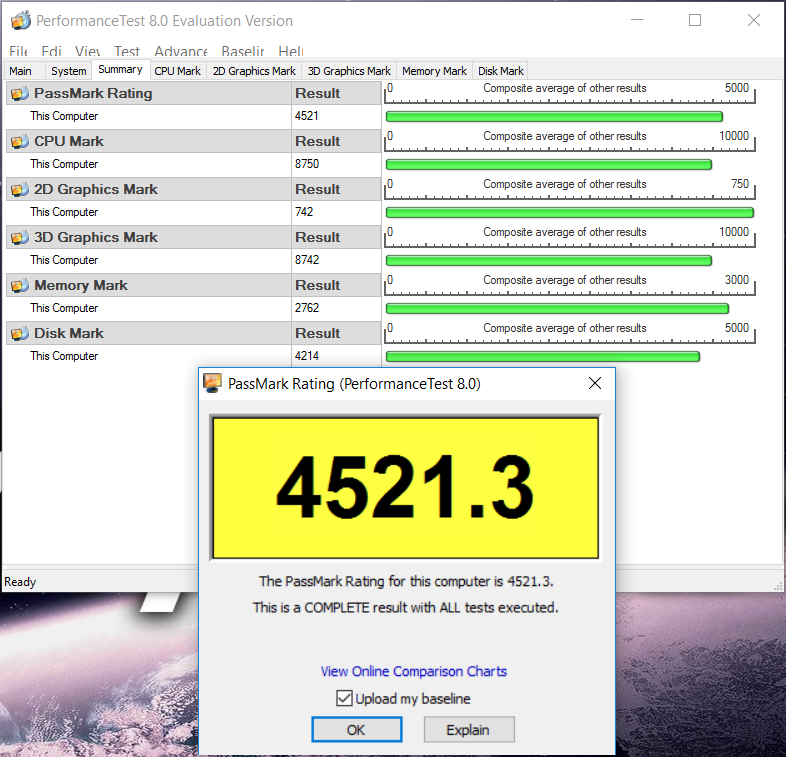The height and width of the screenshot is (757, 786).
Task: Click the 2D Graphics Mark row icon
Action: click(x=20, y=190)
